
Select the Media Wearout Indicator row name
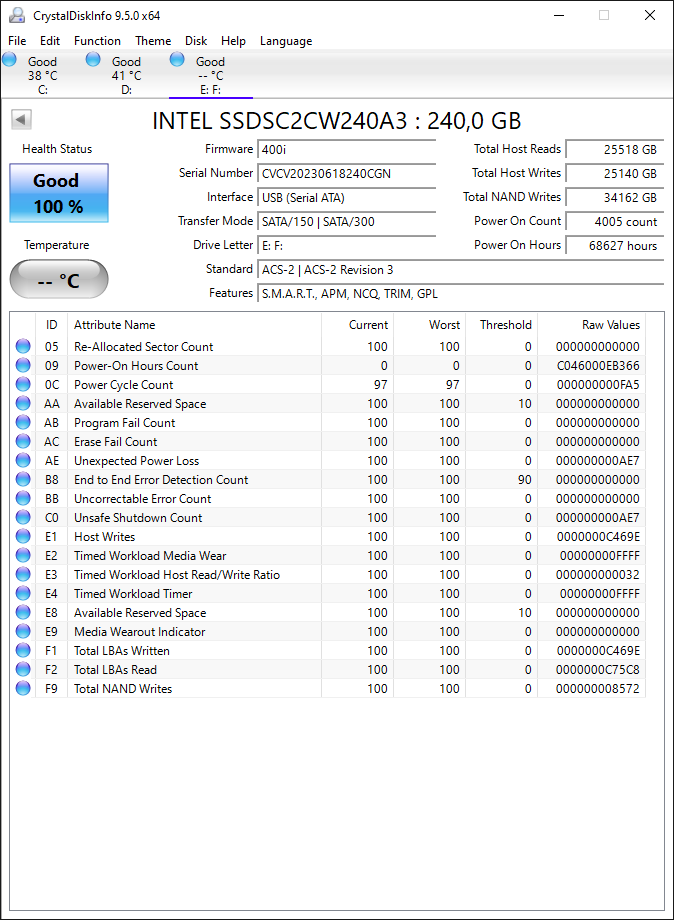pyautogui.click(x=140, y=631)
